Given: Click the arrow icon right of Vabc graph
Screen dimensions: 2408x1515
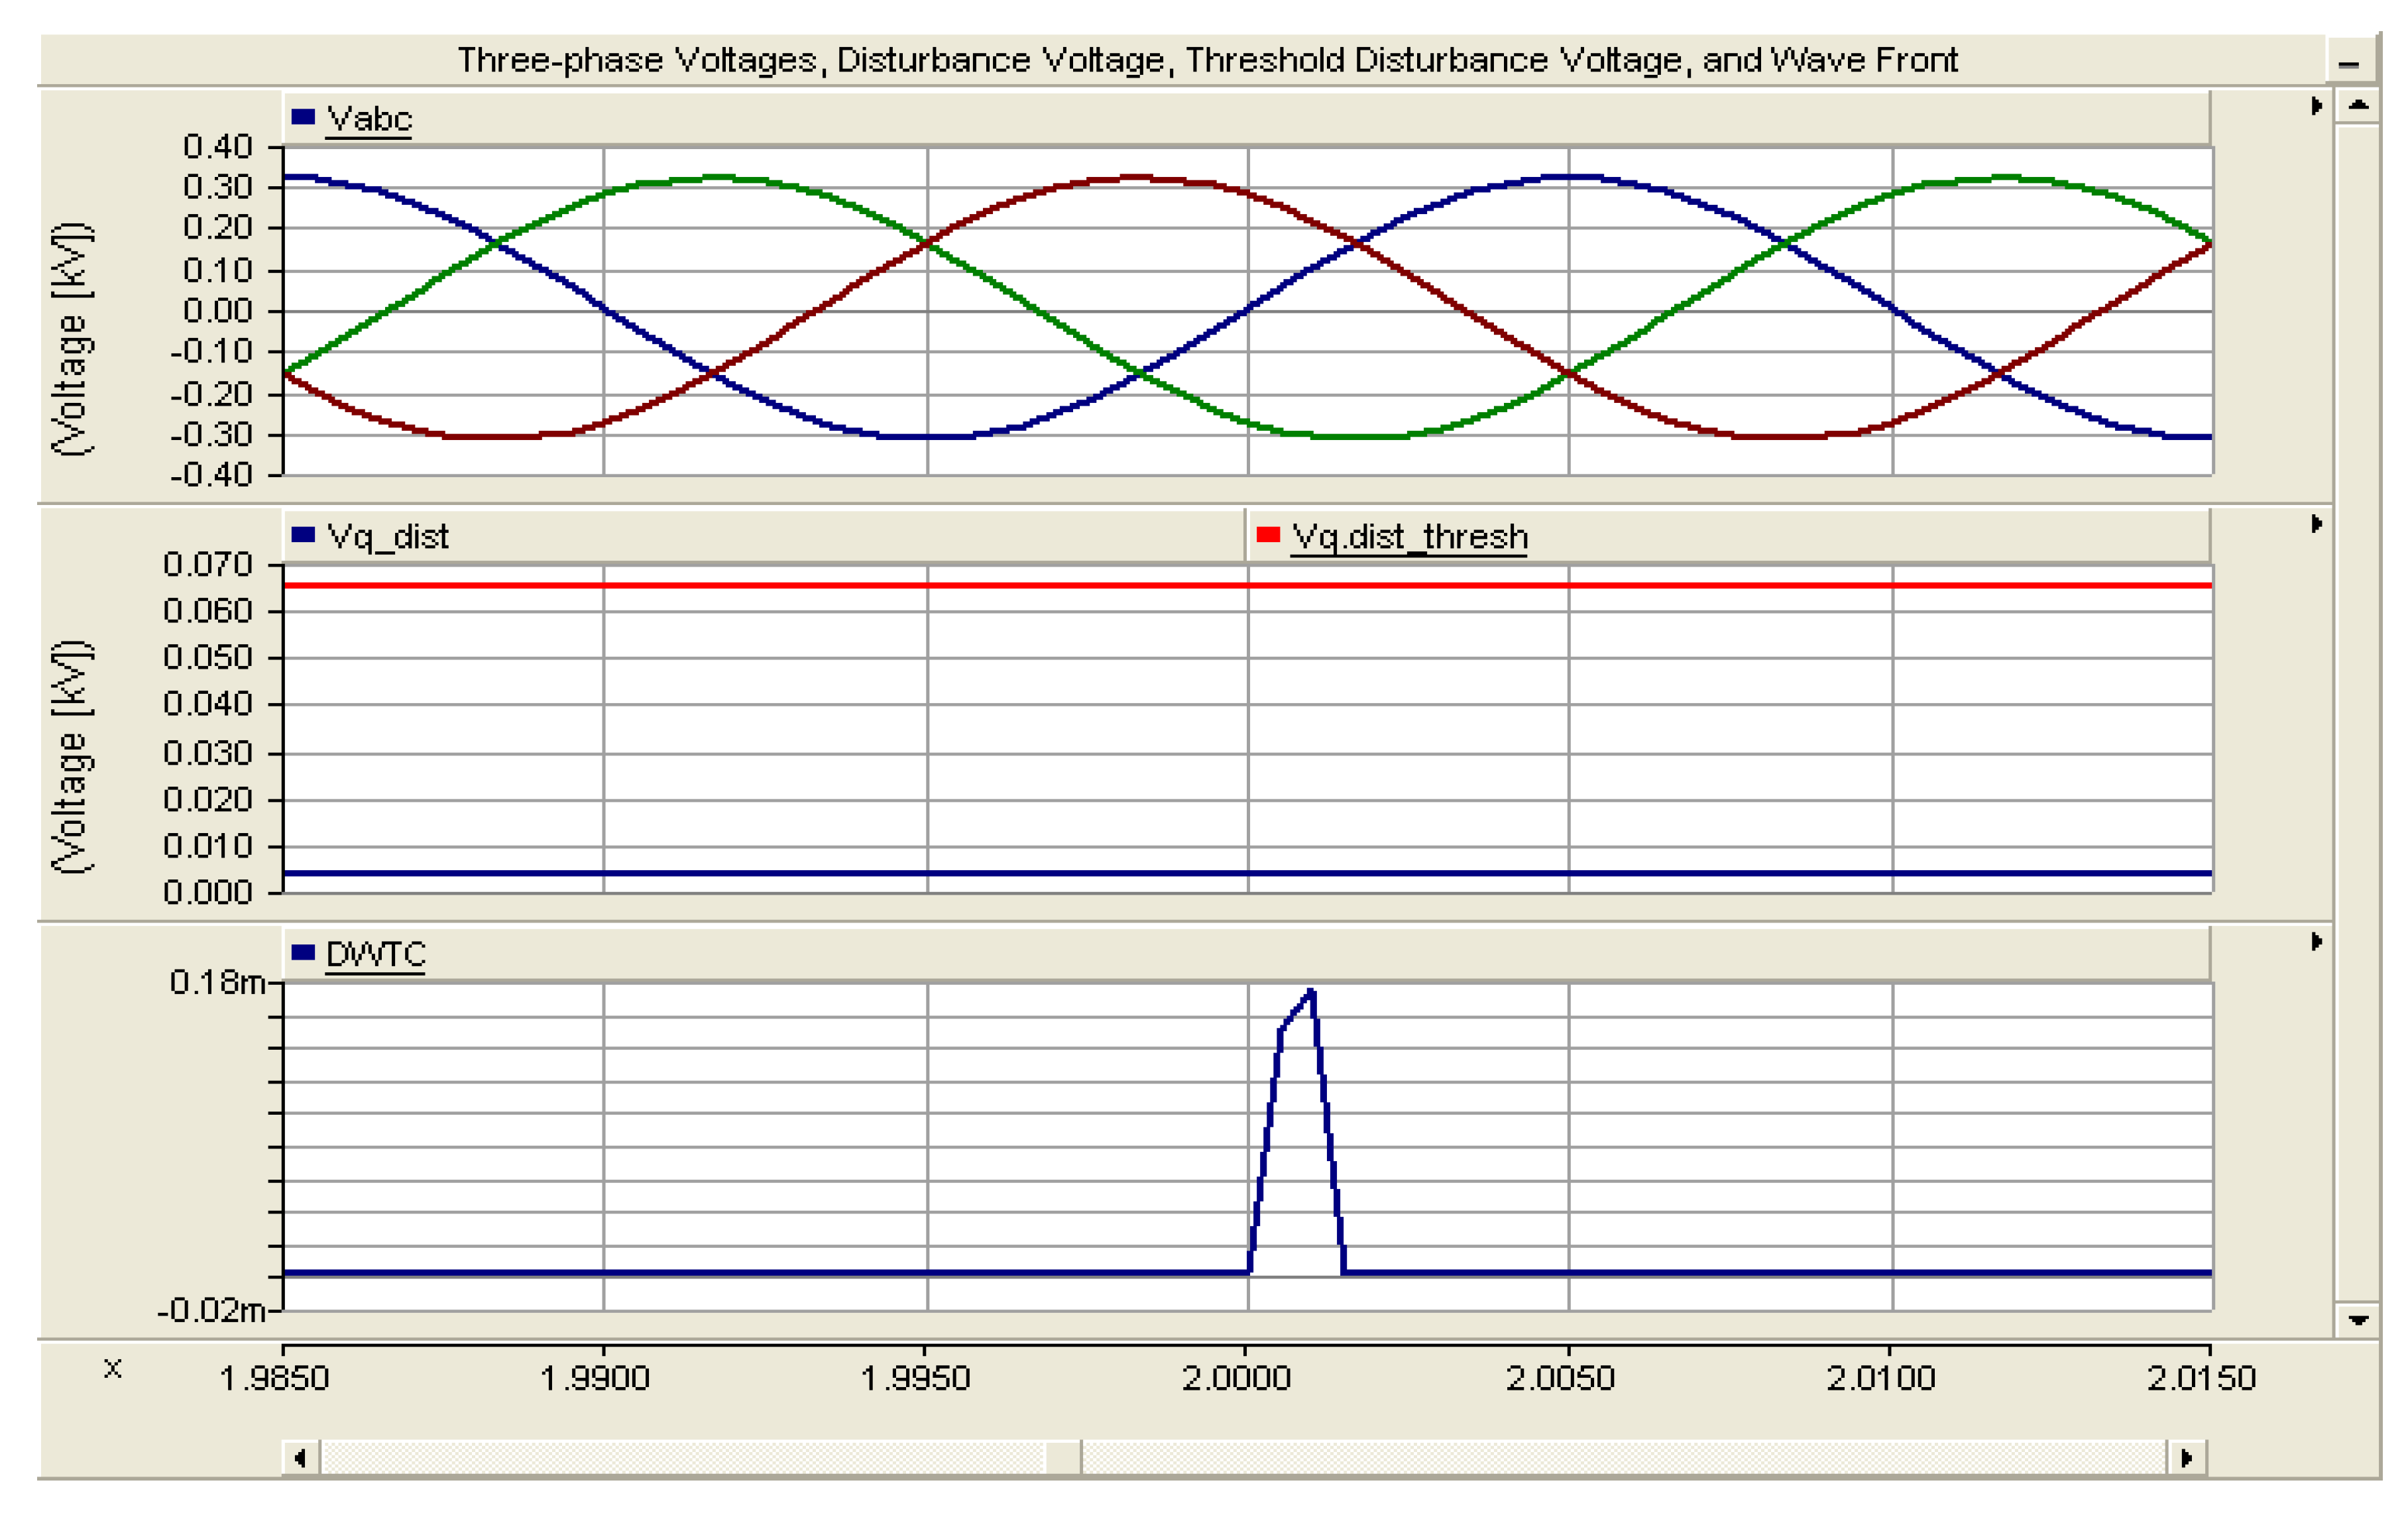Looking at the screenshot, I should coord(2316,106).
